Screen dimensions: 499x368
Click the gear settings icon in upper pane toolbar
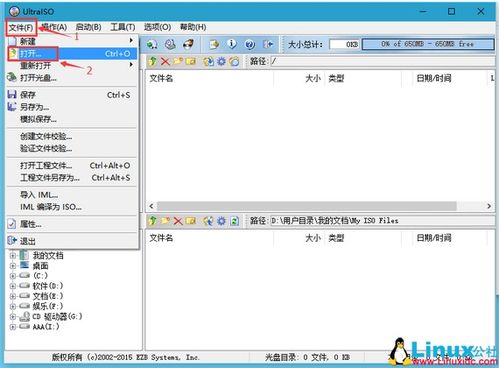(221, 61)
